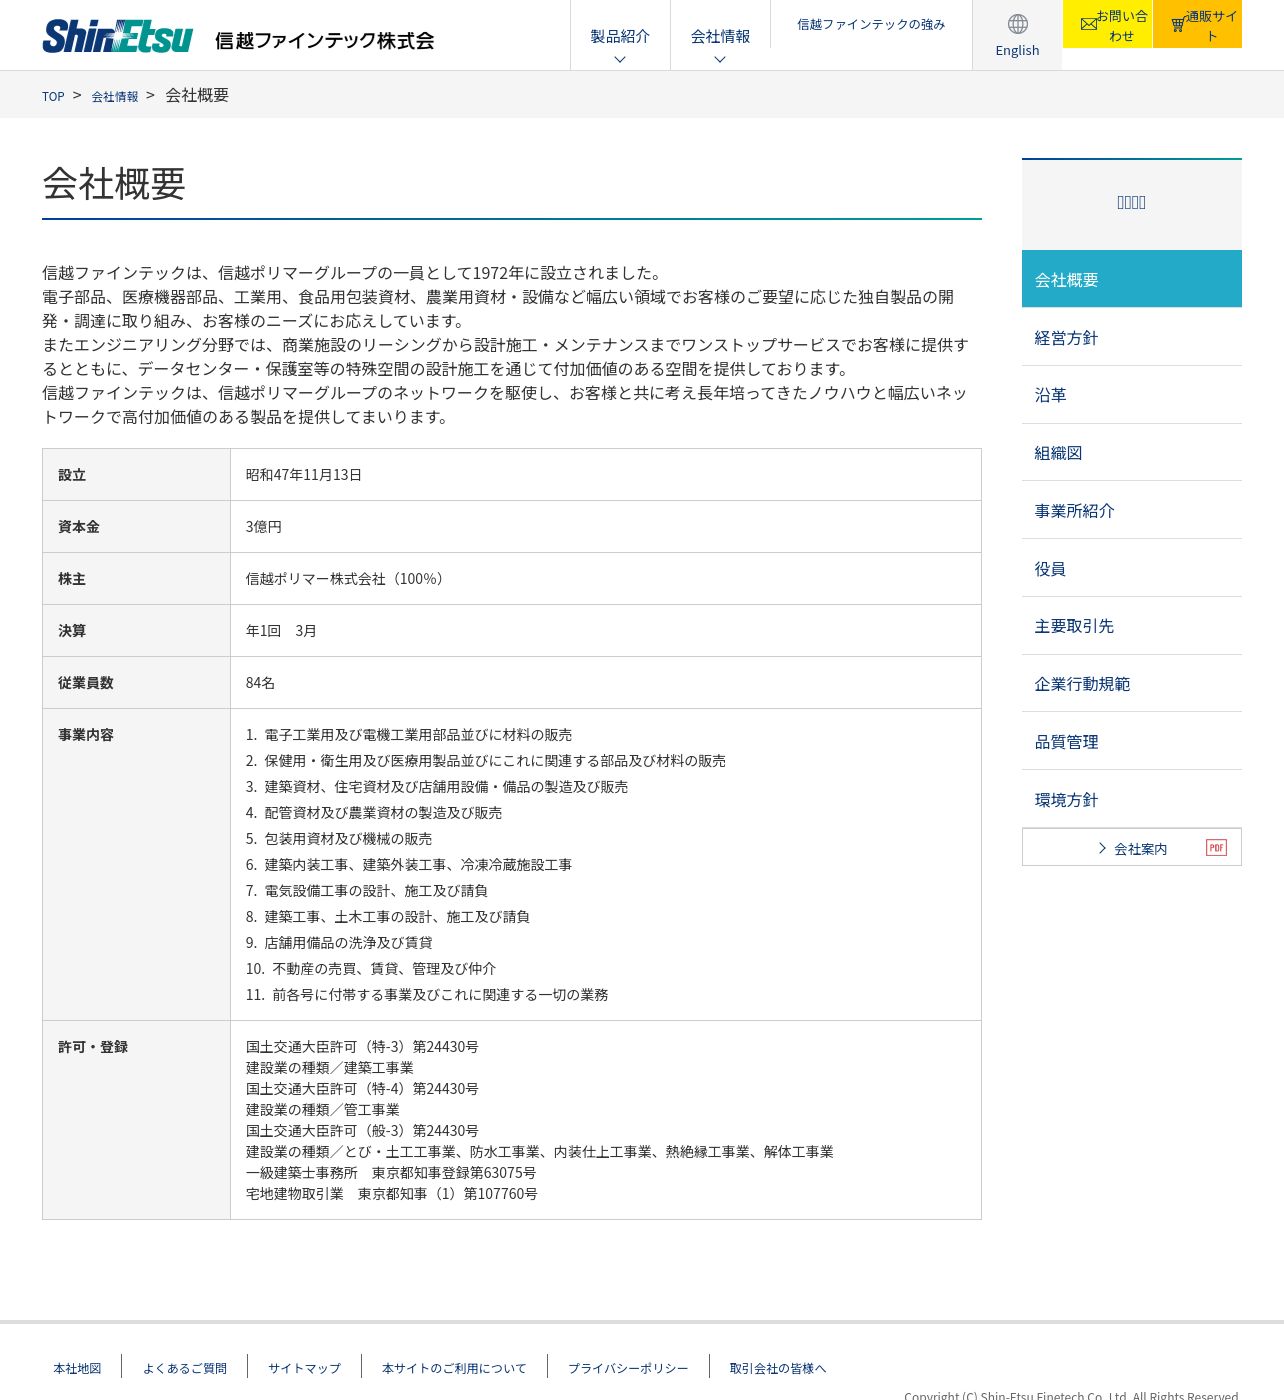This screenshot has height=1400, width=1284.
Task: Open 役員 from the sidebar menu
Action: click(1132, 568)
